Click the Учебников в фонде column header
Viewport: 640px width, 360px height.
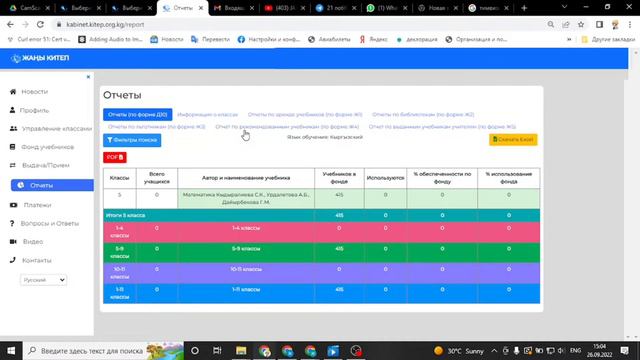[339, 178]
